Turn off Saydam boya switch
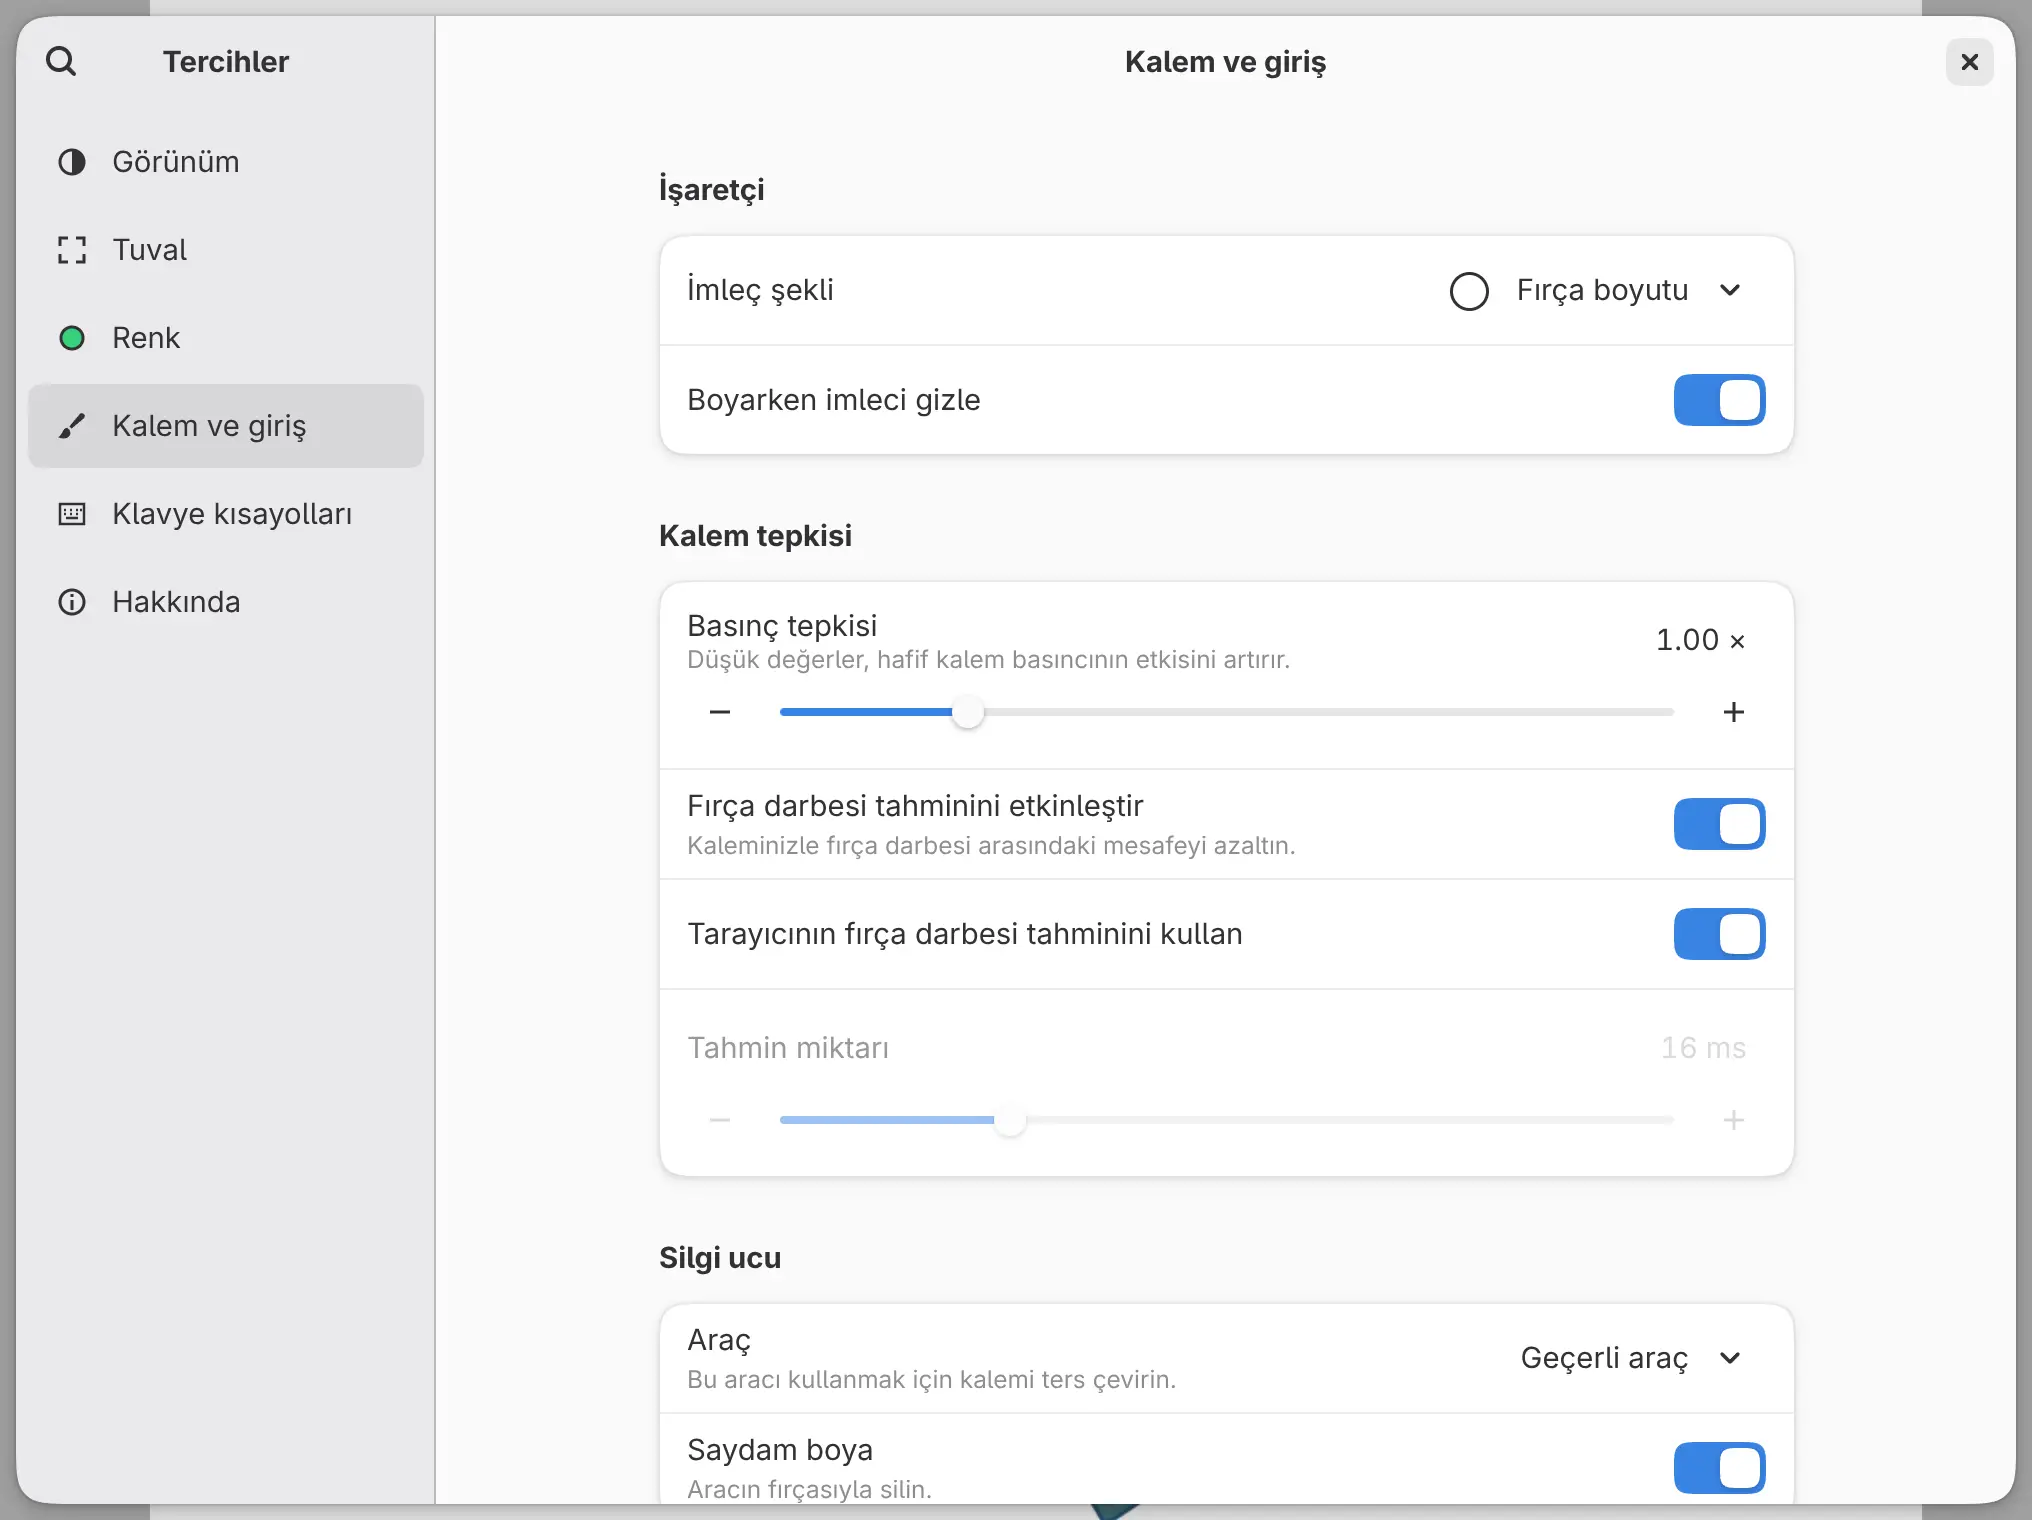 pyautogui.click(x=1720, y=1468)
